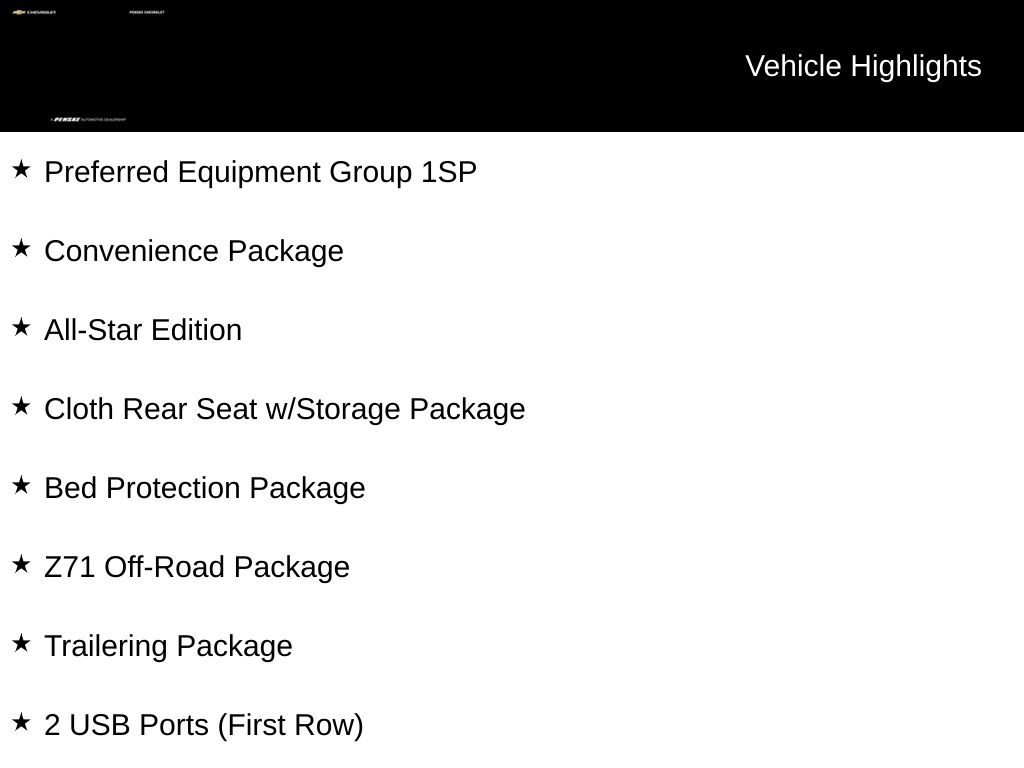The width and height of the screenshot is (1024, 768).
Task: Open Cloth Rear Seat w/Storage Package entry
Action: [285, 410]
